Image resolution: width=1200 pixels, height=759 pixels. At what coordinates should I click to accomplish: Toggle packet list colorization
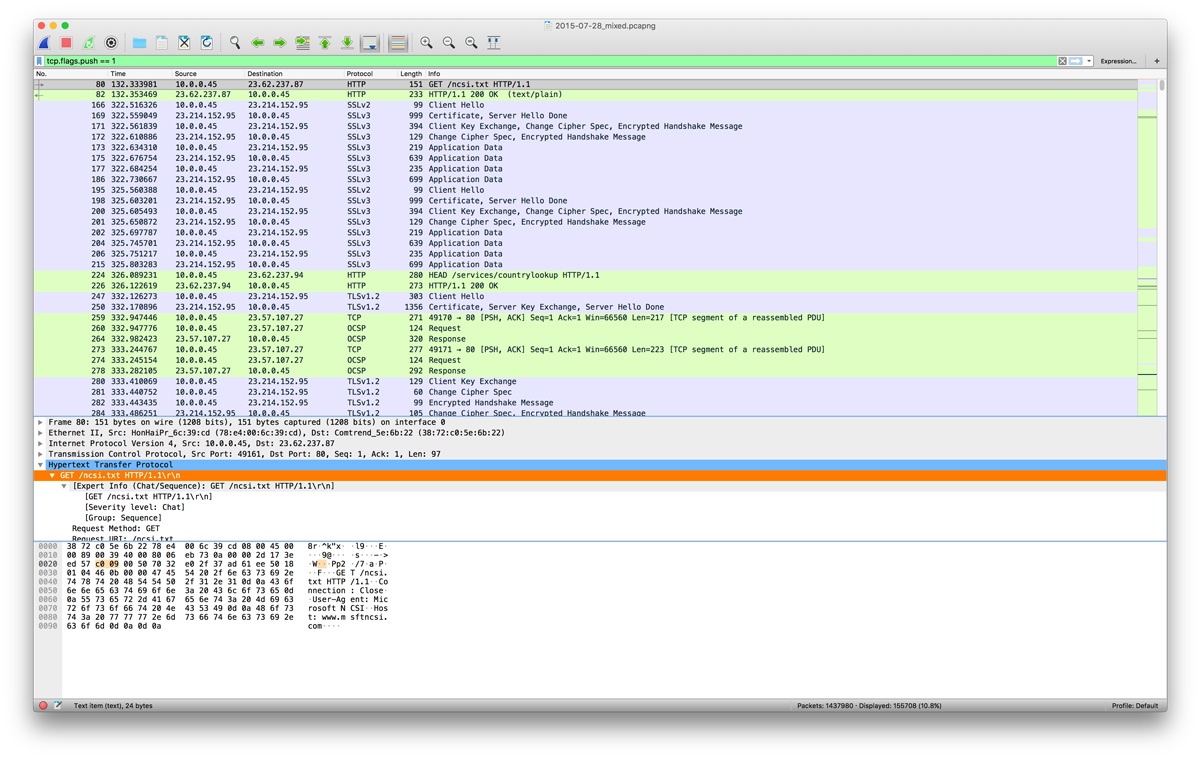point(398,42)
